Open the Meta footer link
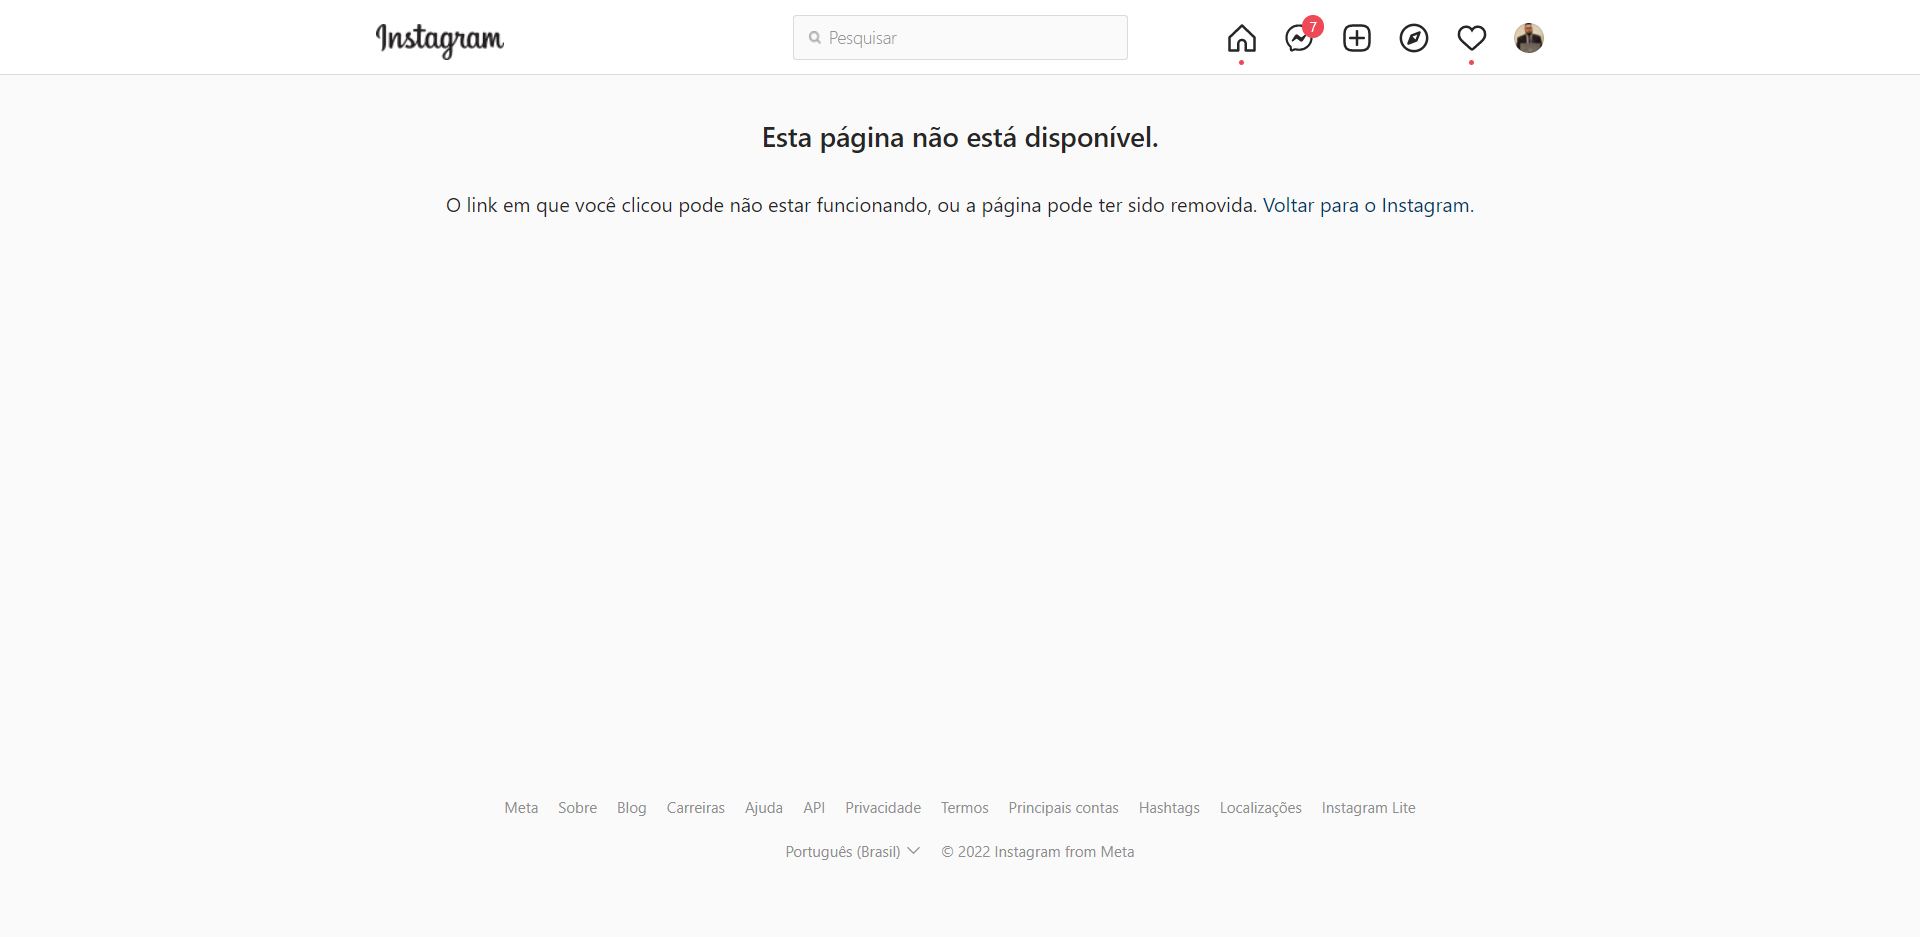This screenshot has height=937, width=1920. [521, 808]
